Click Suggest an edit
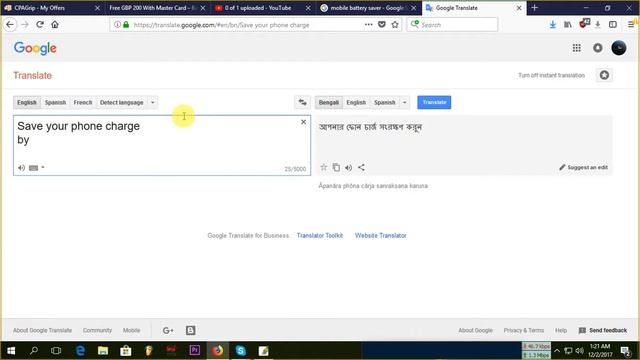Viewport: 640px width, 360px height. (583, 167)
